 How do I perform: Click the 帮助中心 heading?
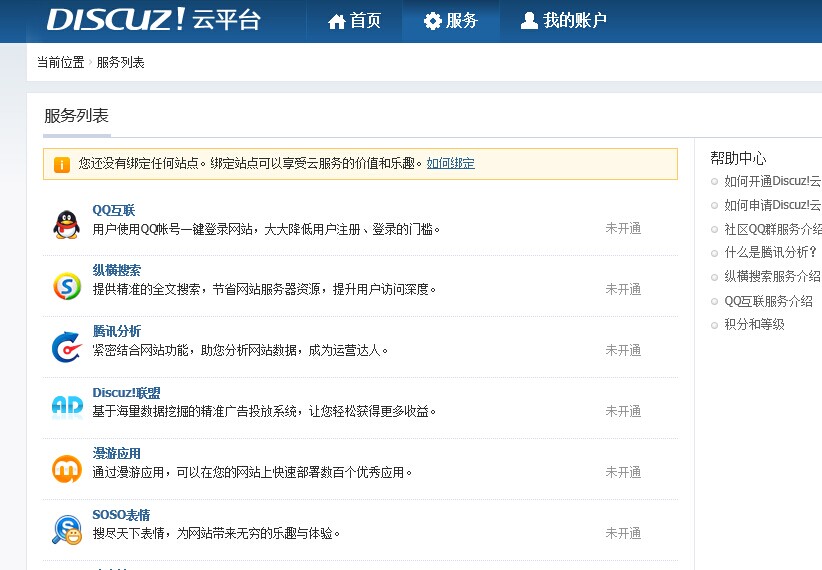click(x=738, y=158)
